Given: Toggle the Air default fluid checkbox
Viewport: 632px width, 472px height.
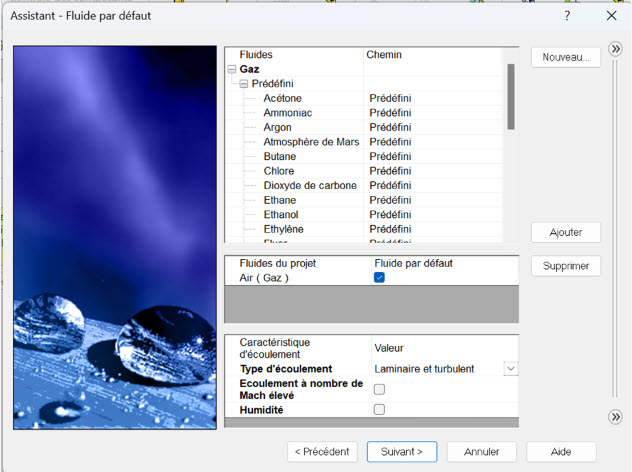Looking at the screenshot, I should coord(379,278).
